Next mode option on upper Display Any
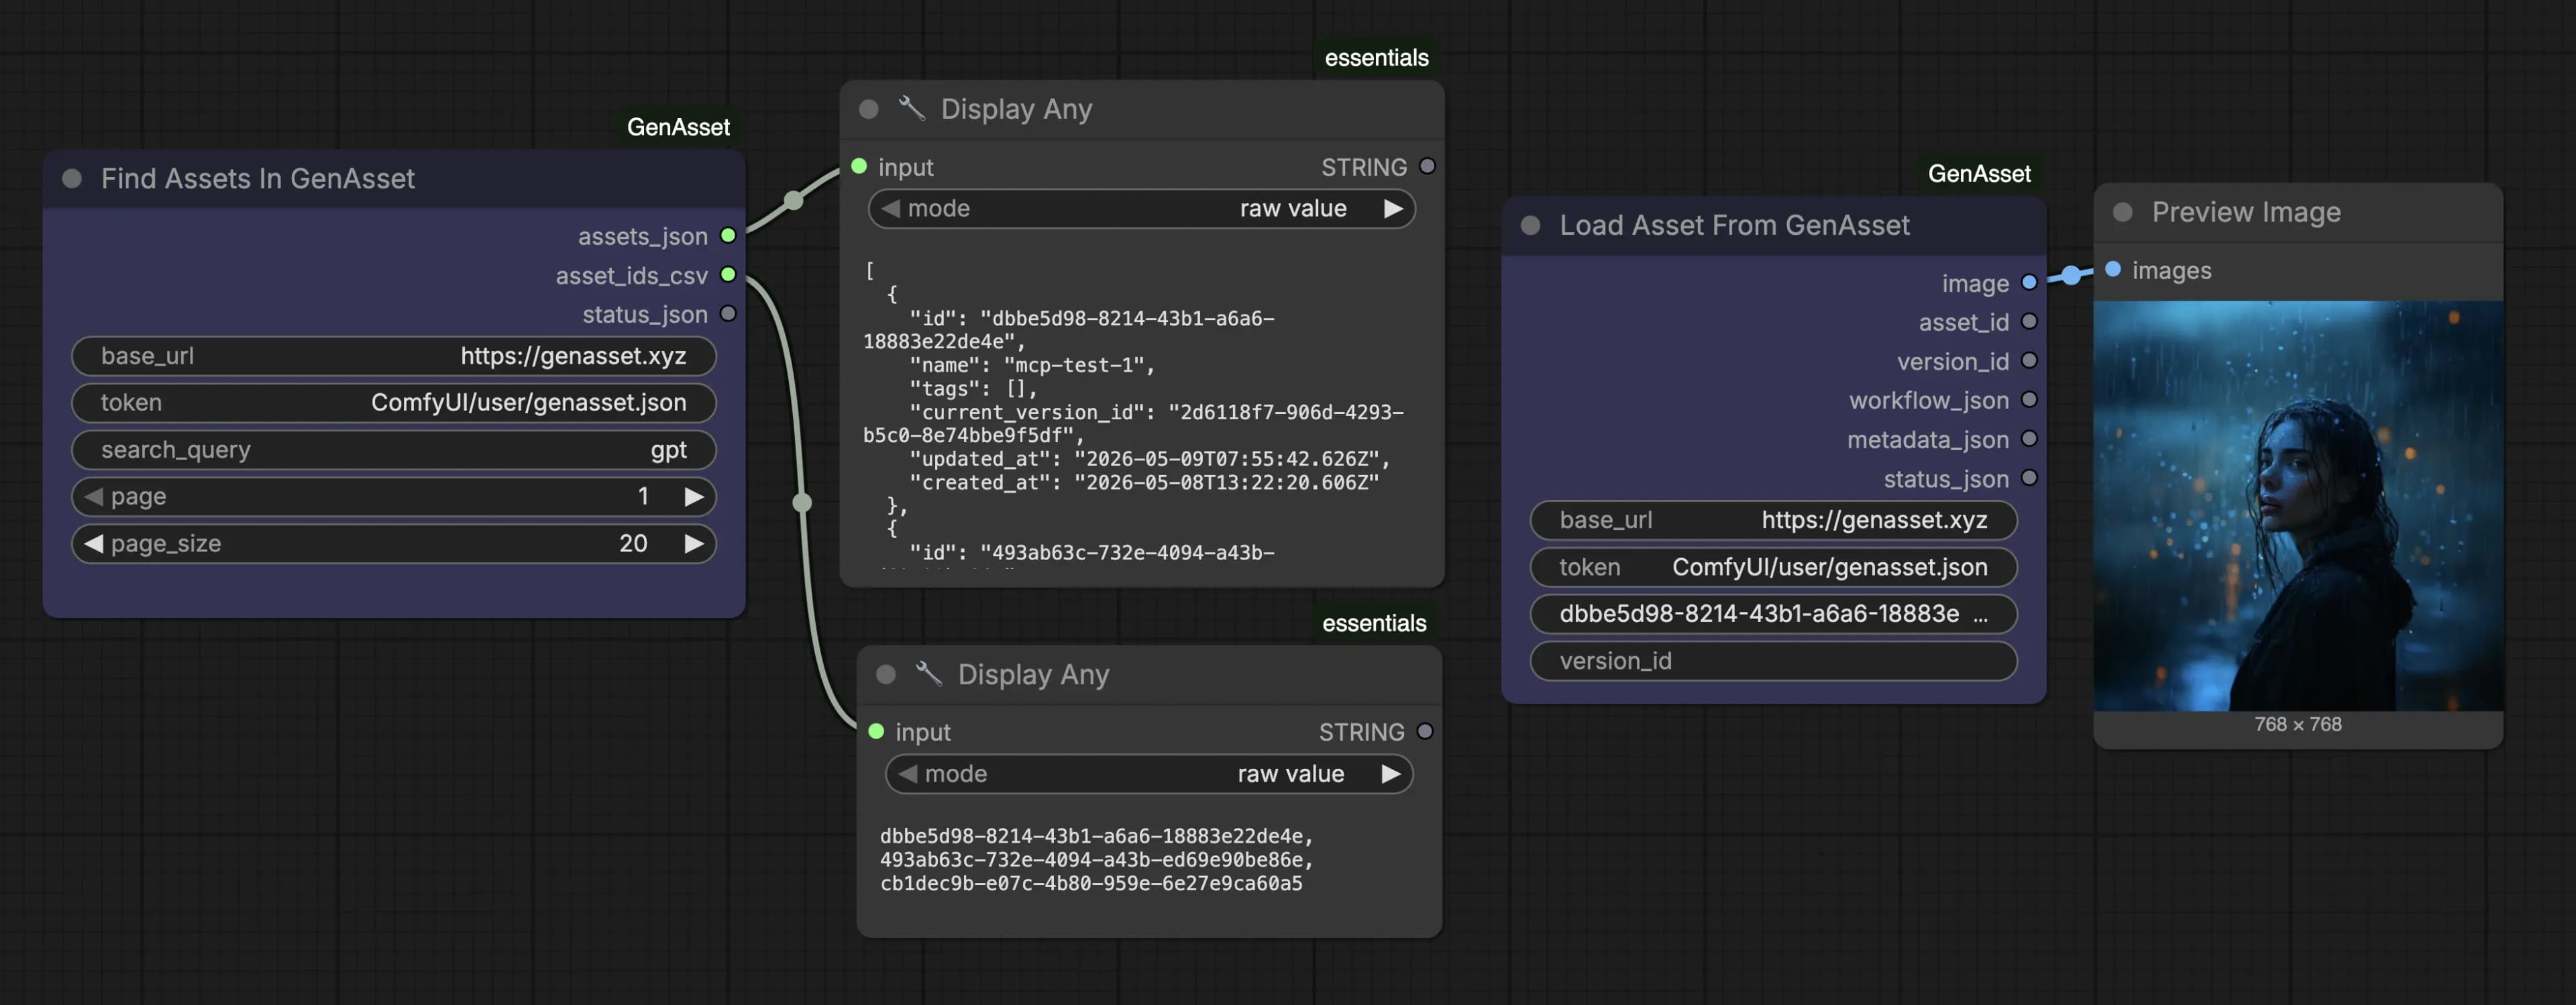The height and width of the screenshot is (1005, 2576). point(1392,209)
